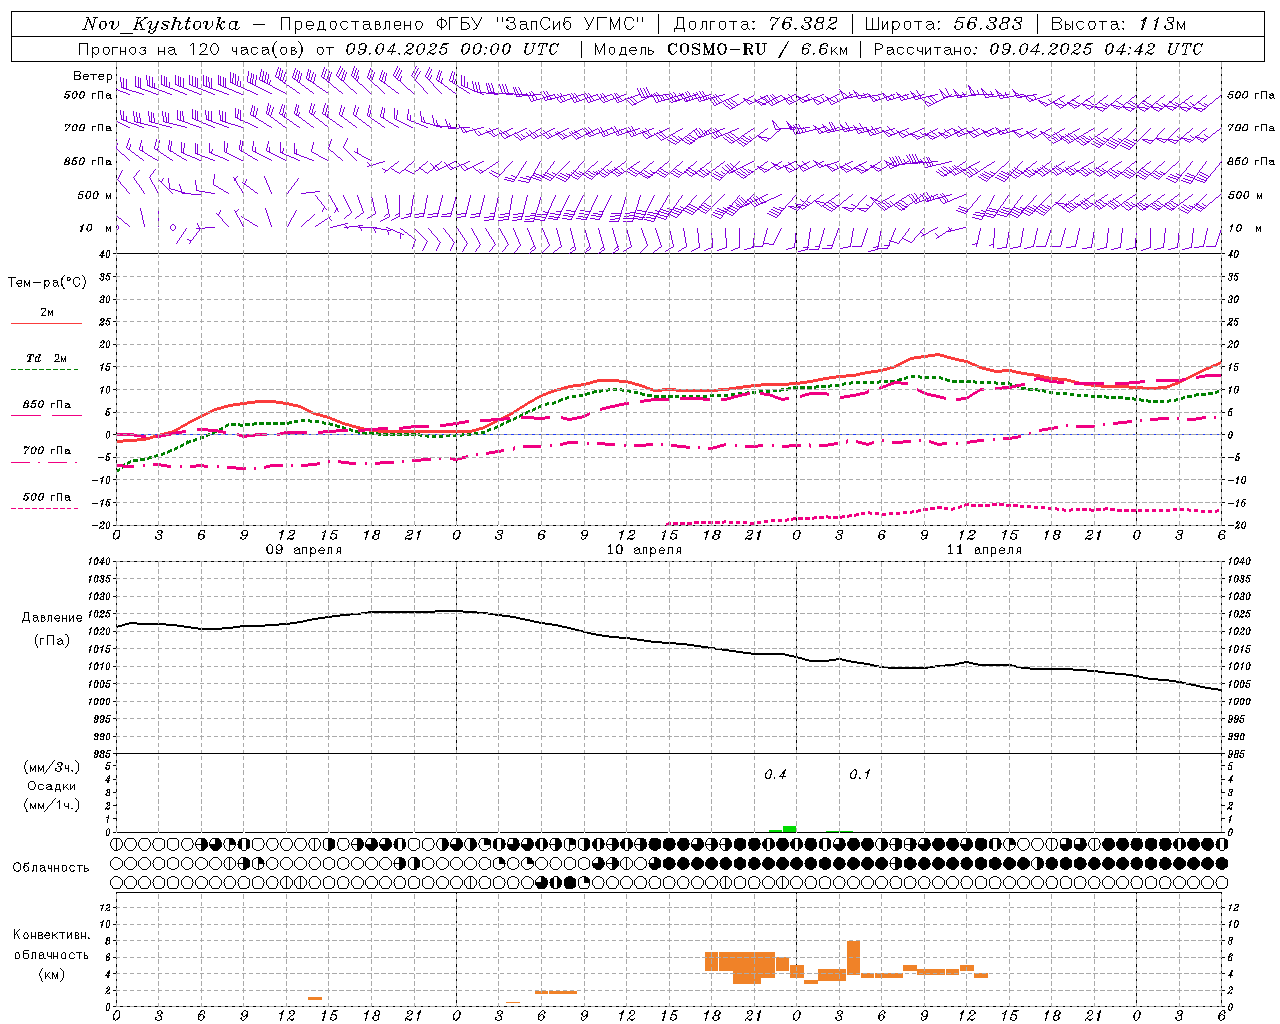Select the Долгота: 76.382 value
Viewport: 1280px width, 1024px height.
[x=756, y=24]
